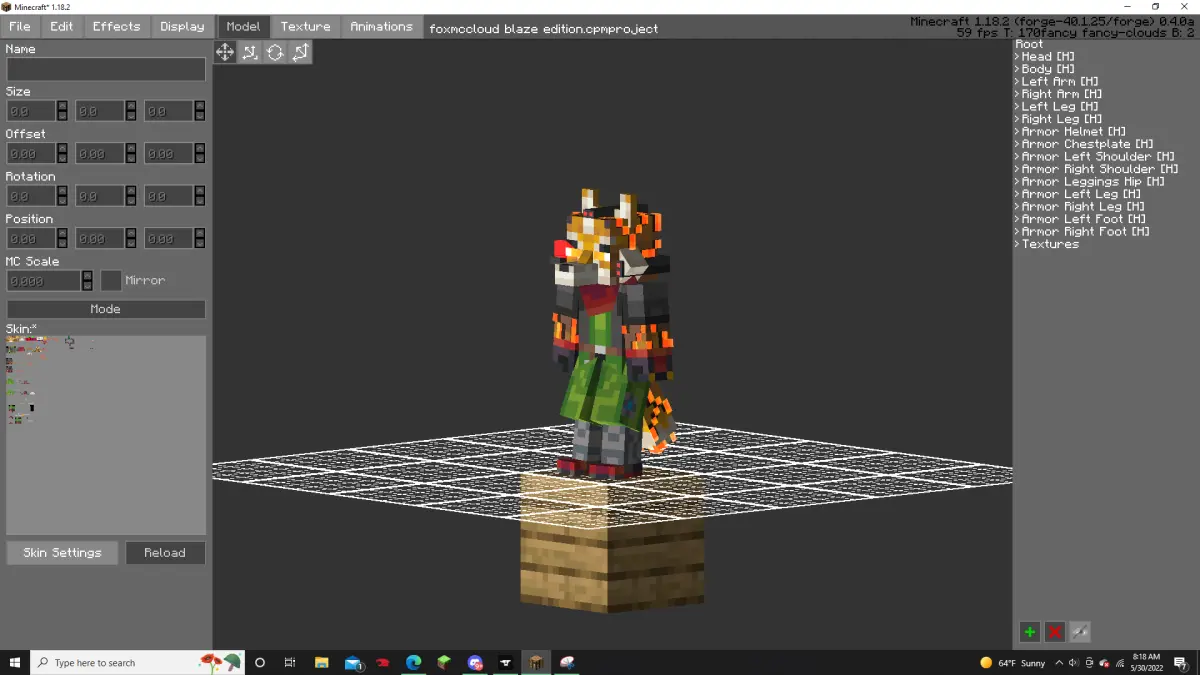Select Armor Left Shoulder [H] row
1200x675 pixels.
click(x=1097, y=157)
